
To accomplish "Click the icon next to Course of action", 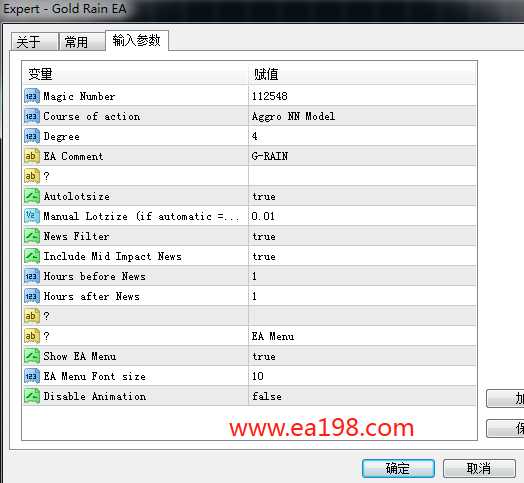I will (x=32, y=116).
